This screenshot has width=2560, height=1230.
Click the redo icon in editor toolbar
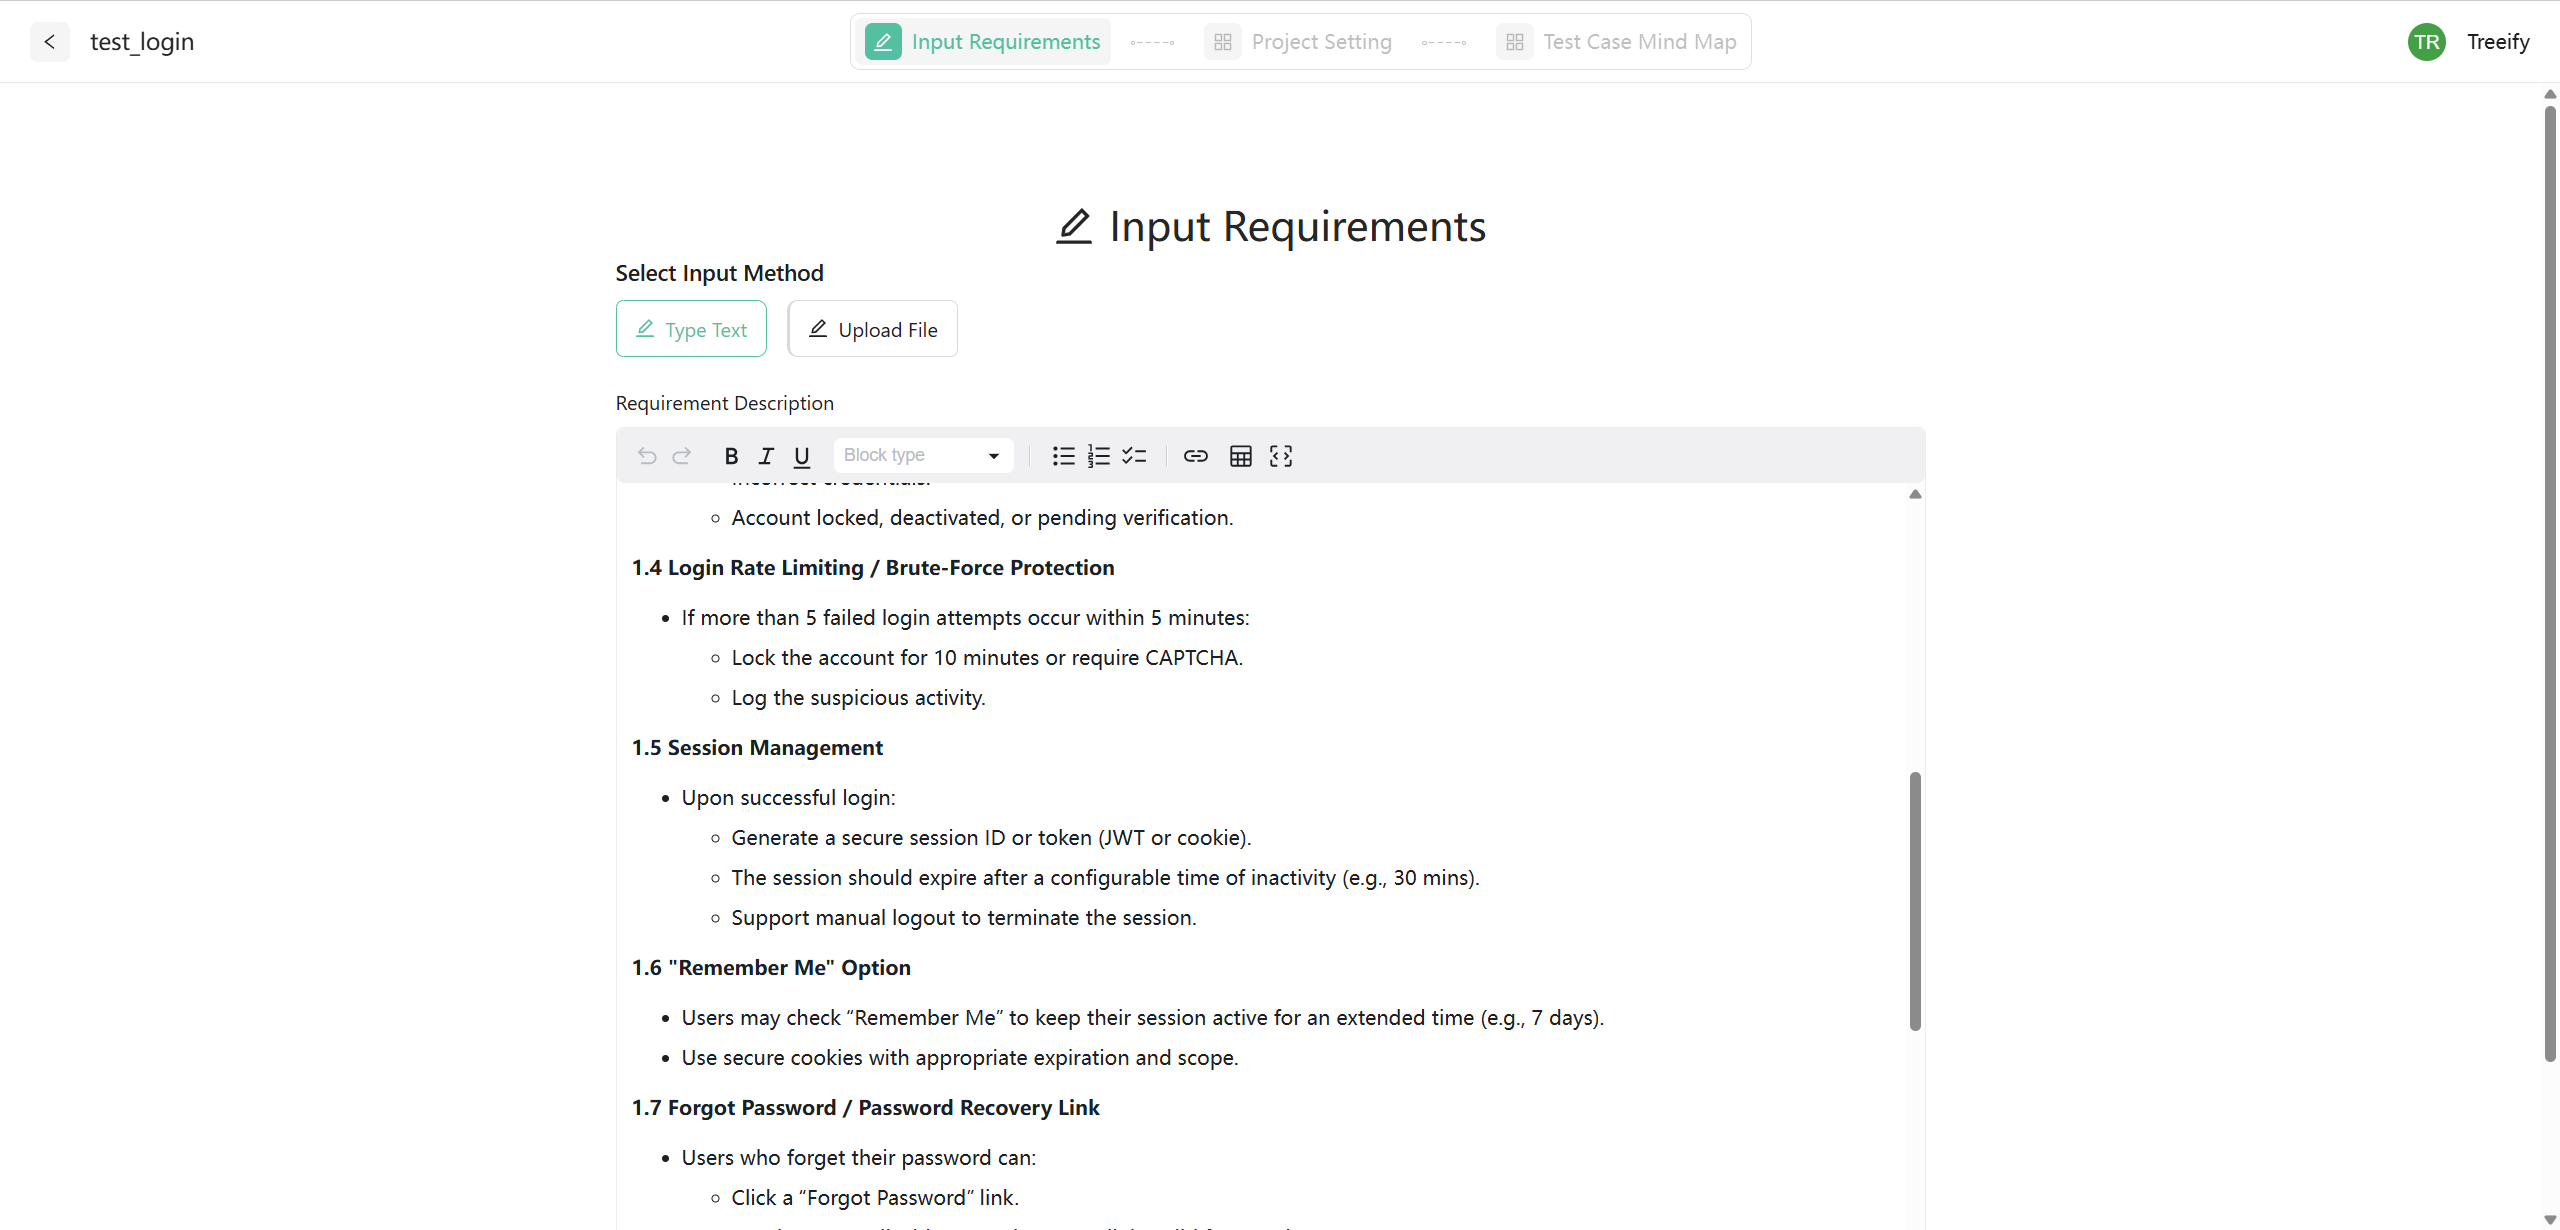pyautogui.click(x=682, y=456)
